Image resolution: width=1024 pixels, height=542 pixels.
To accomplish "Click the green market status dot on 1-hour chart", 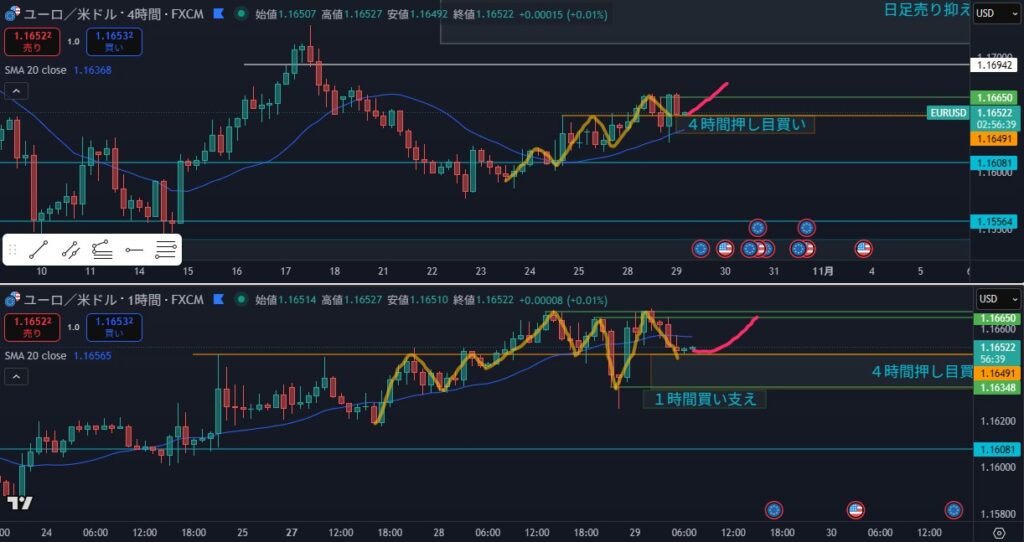I will point(241,299).
